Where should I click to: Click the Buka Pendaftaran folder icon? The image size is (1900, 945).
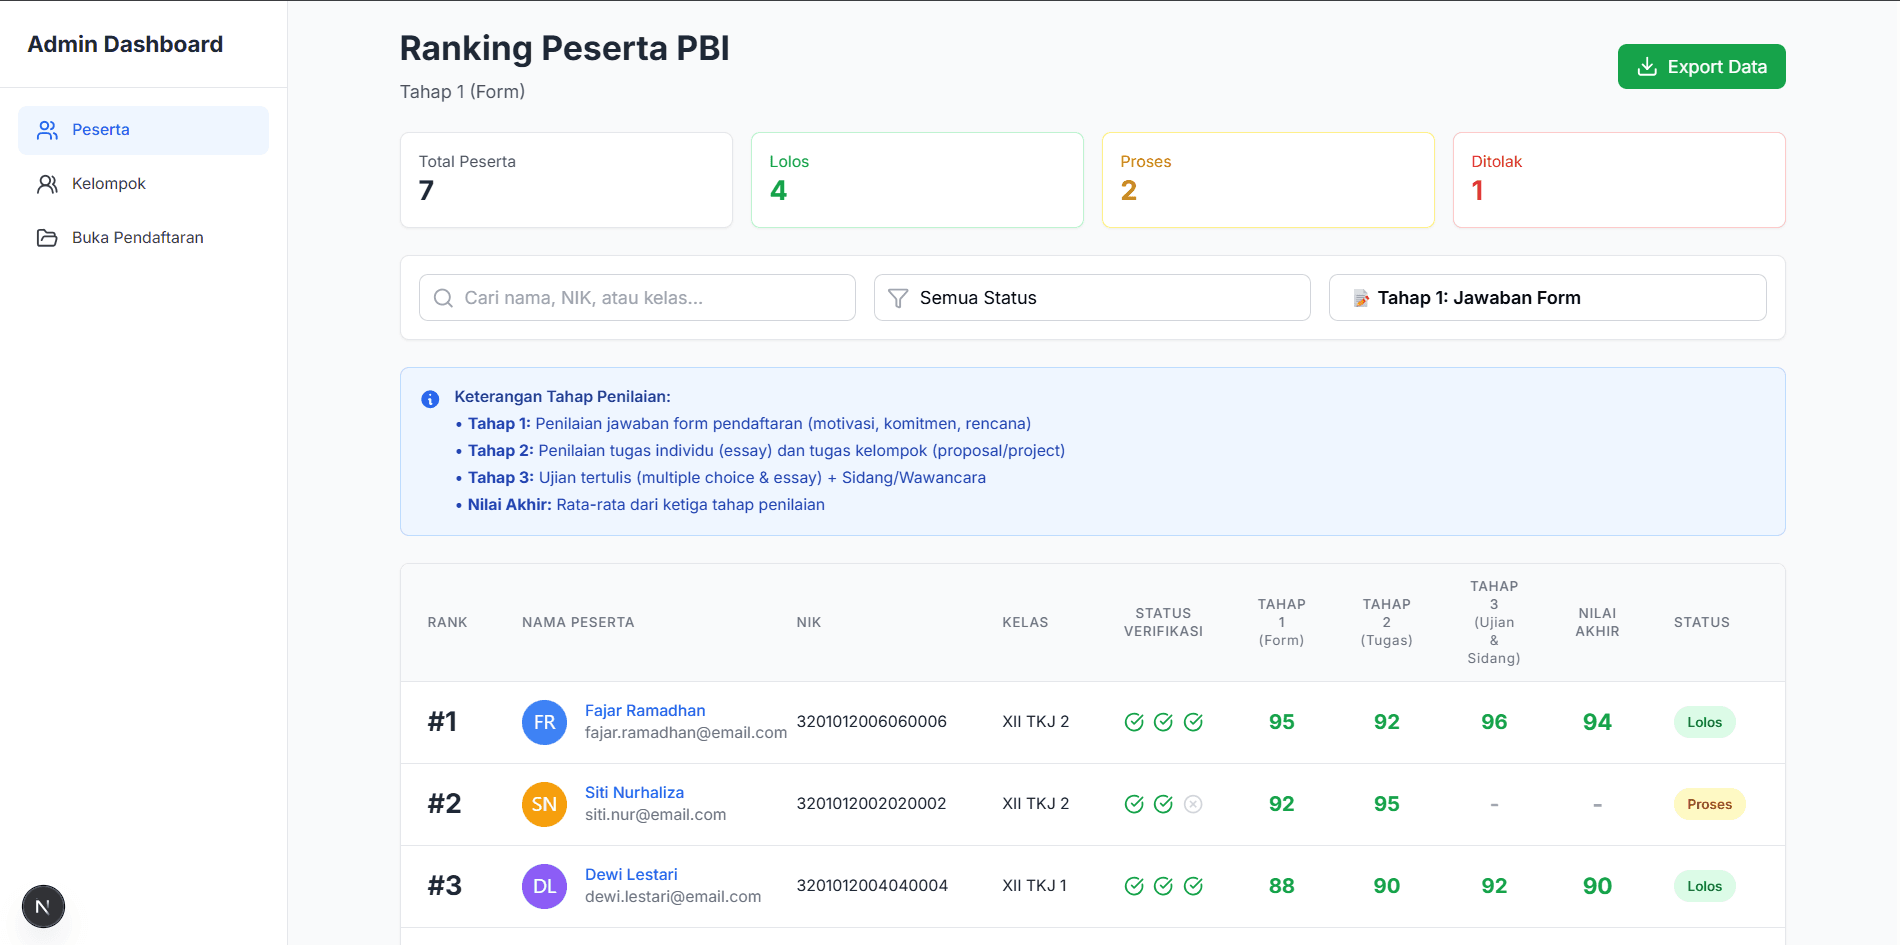[47, 238]
